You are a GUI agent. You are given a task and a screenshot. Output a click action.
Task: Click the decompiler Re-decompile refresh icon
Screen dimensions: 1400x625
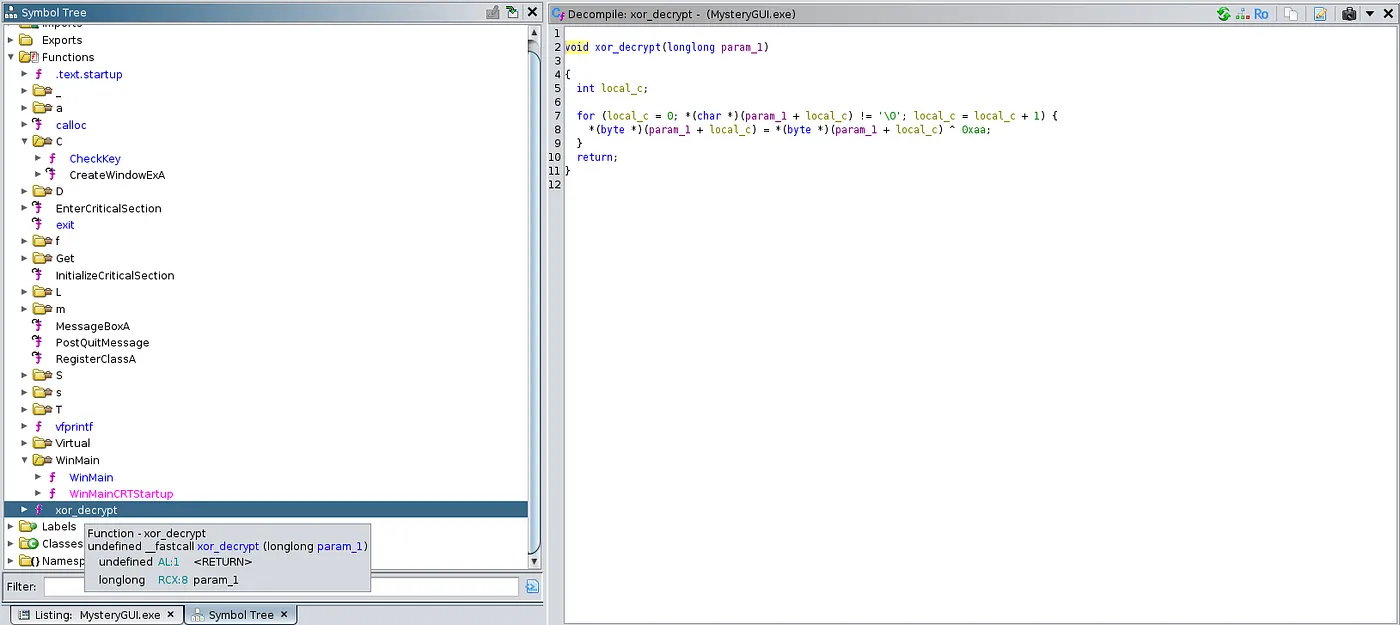coord(1223,14)
